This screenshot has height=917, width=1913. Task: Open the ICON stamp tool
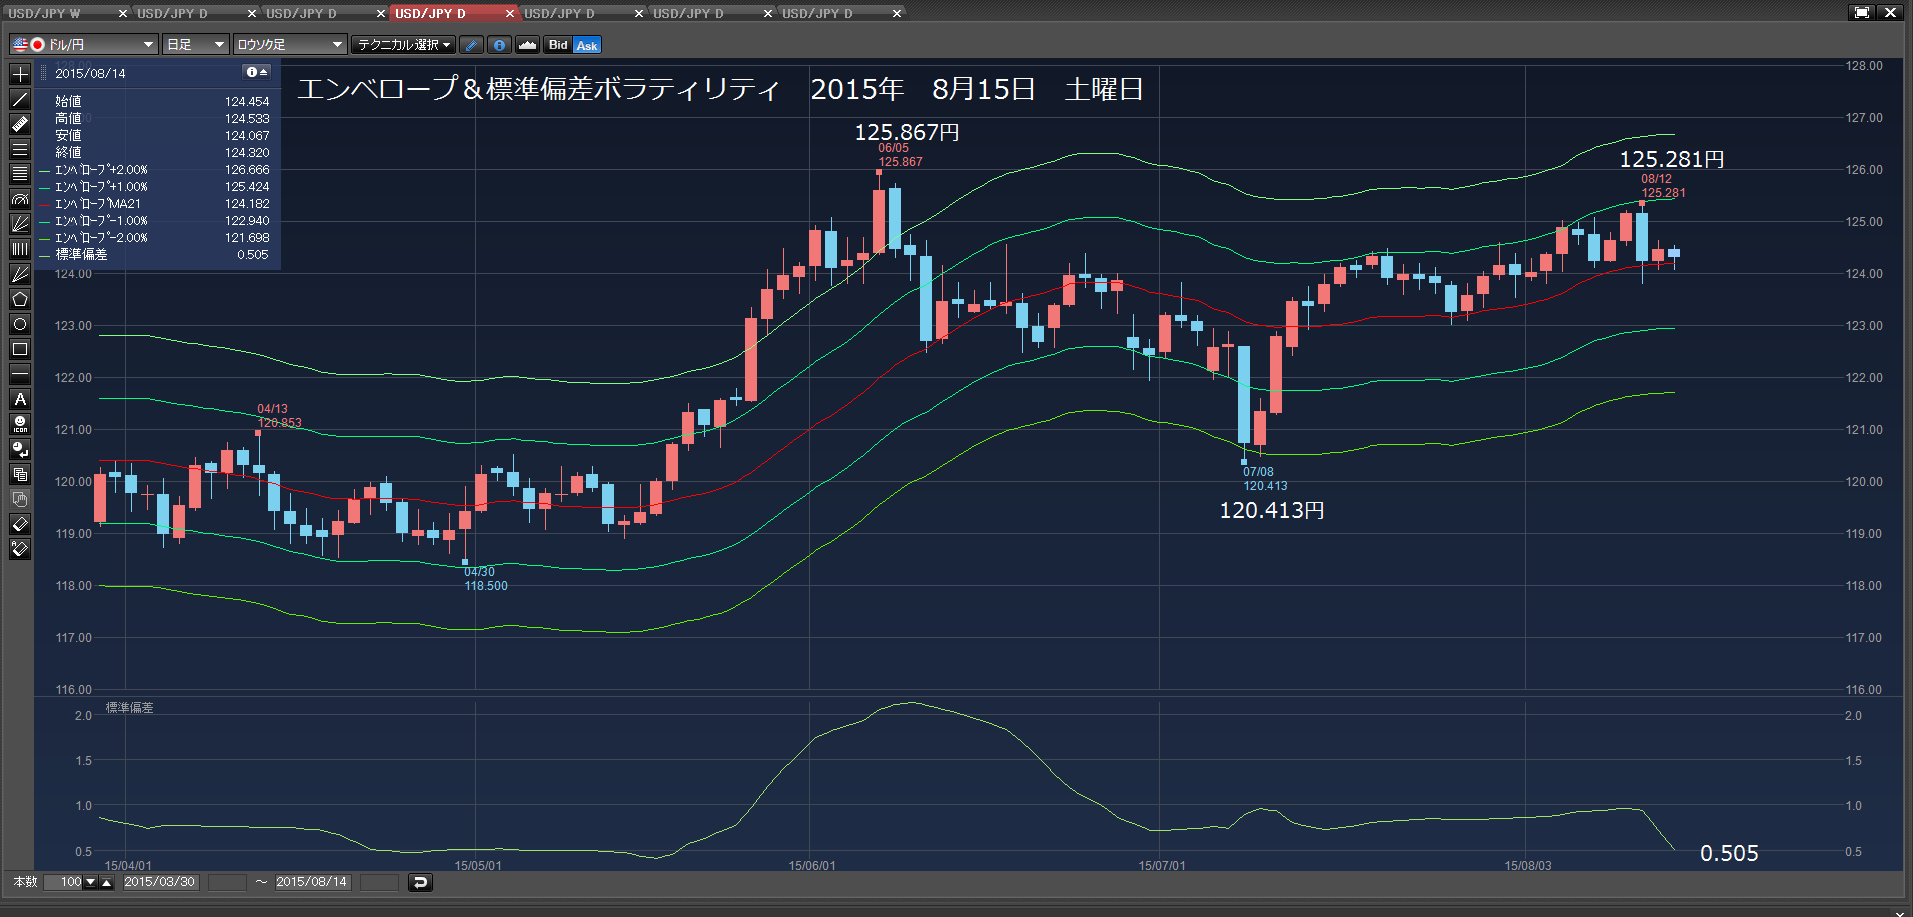point(20,424)
